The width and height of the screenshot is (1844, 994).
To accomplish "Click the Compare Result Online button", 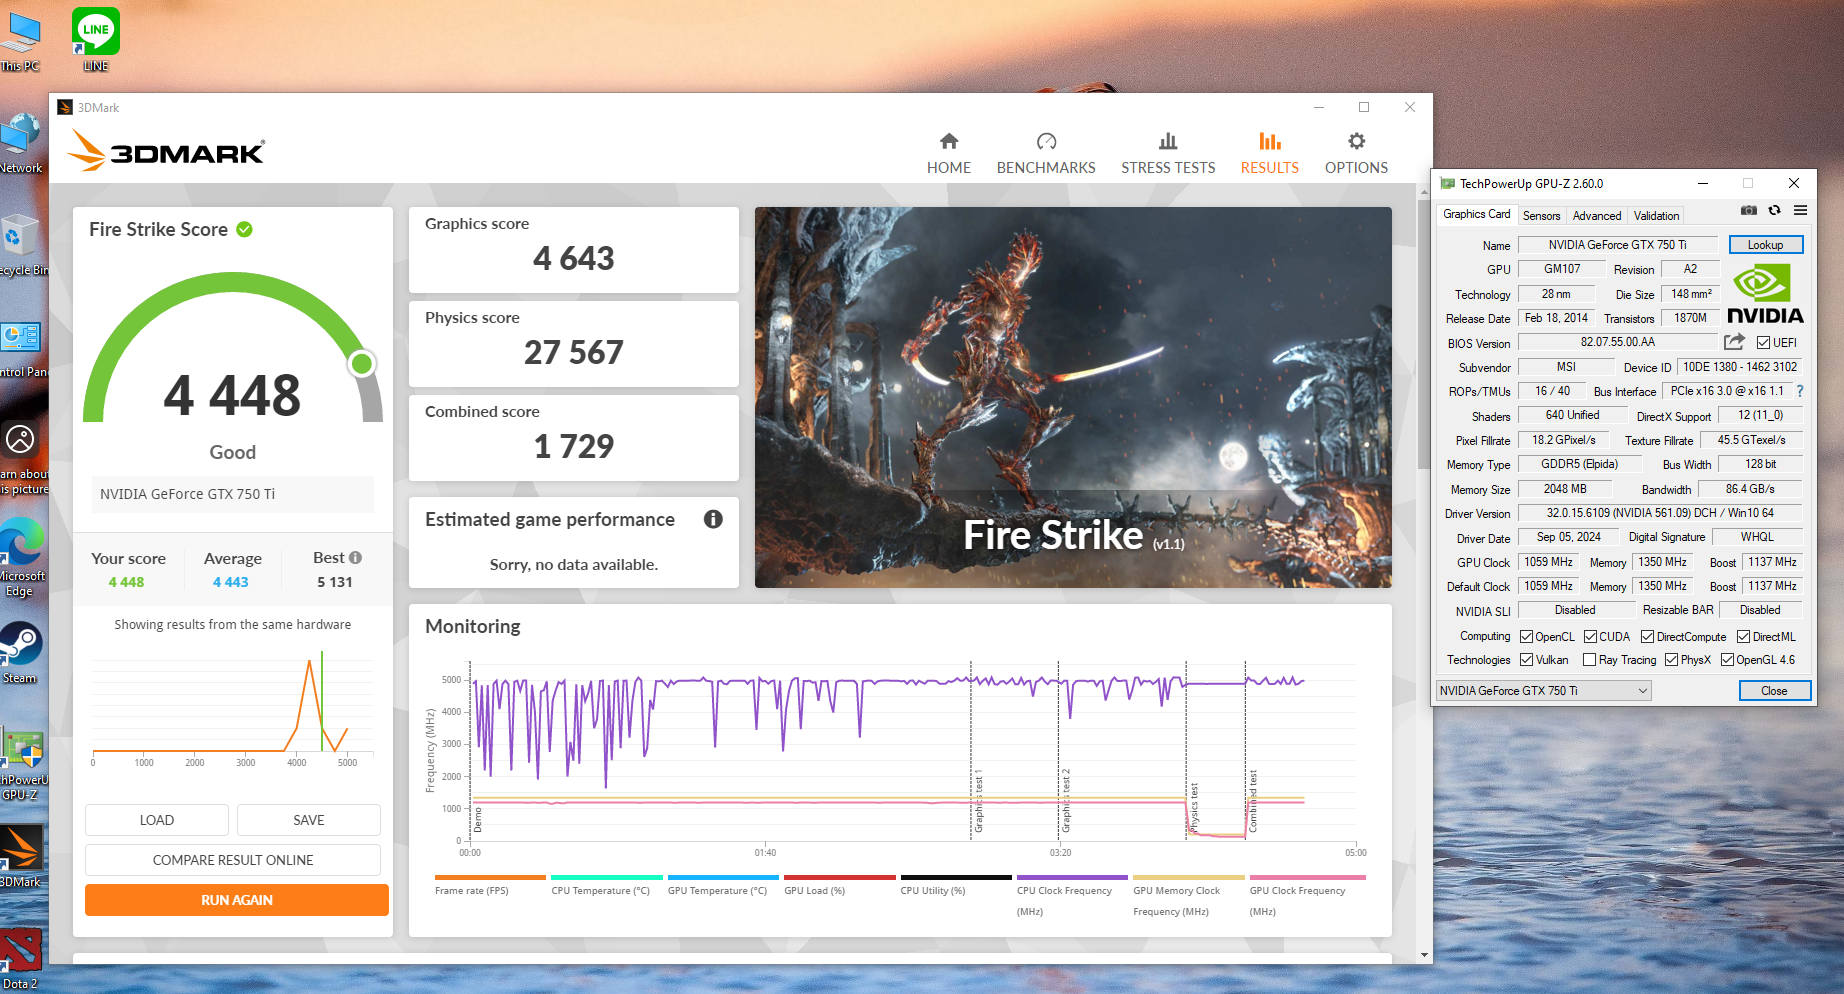I will [233, 860].
